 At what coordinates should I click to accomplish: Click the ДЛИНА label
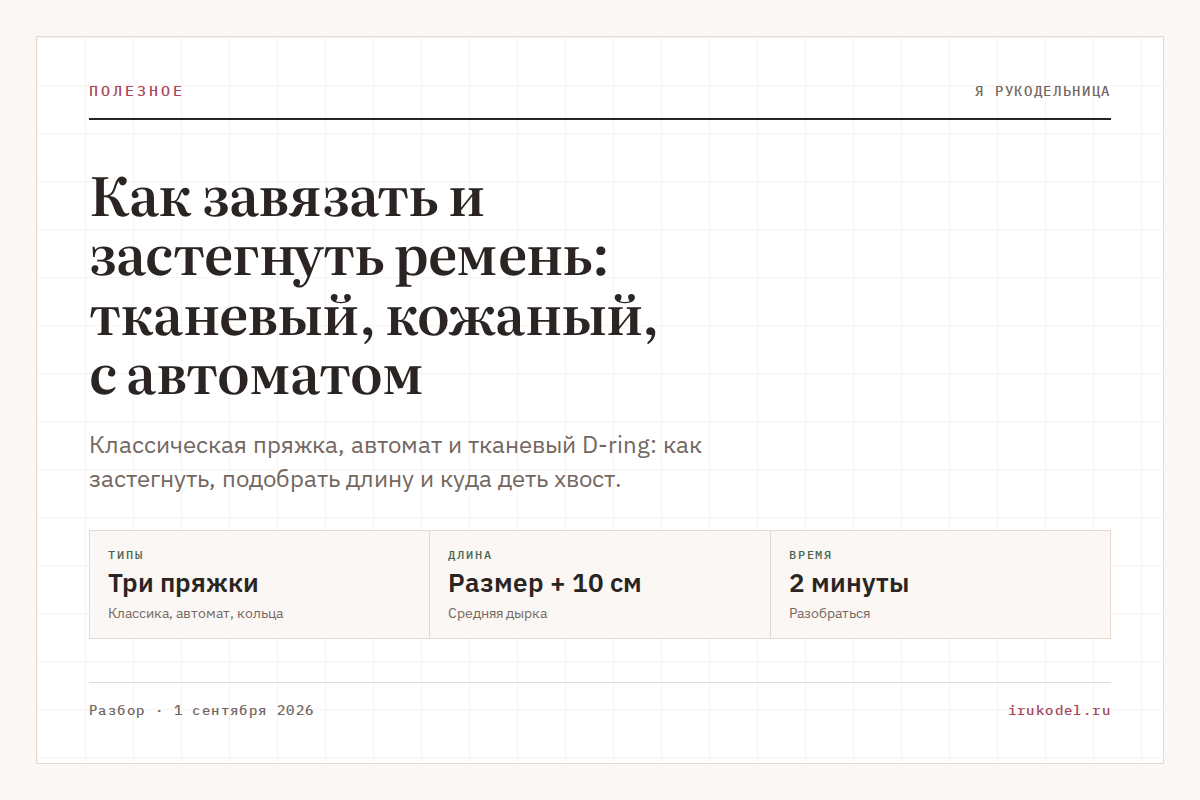coord(470,555)
